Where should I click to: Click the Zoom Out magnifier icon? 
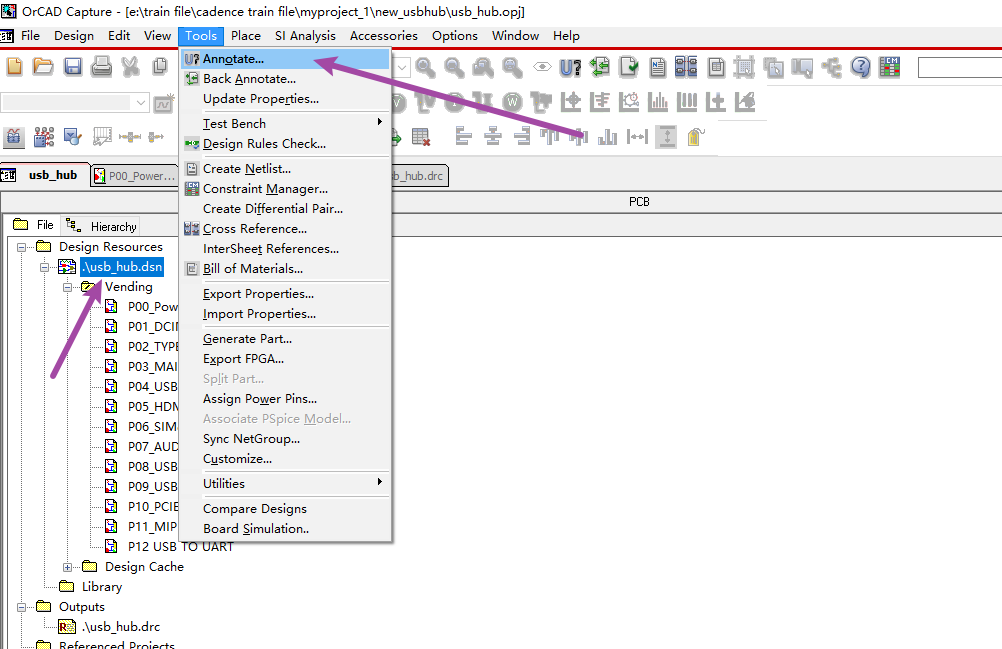tap(454, 67)
